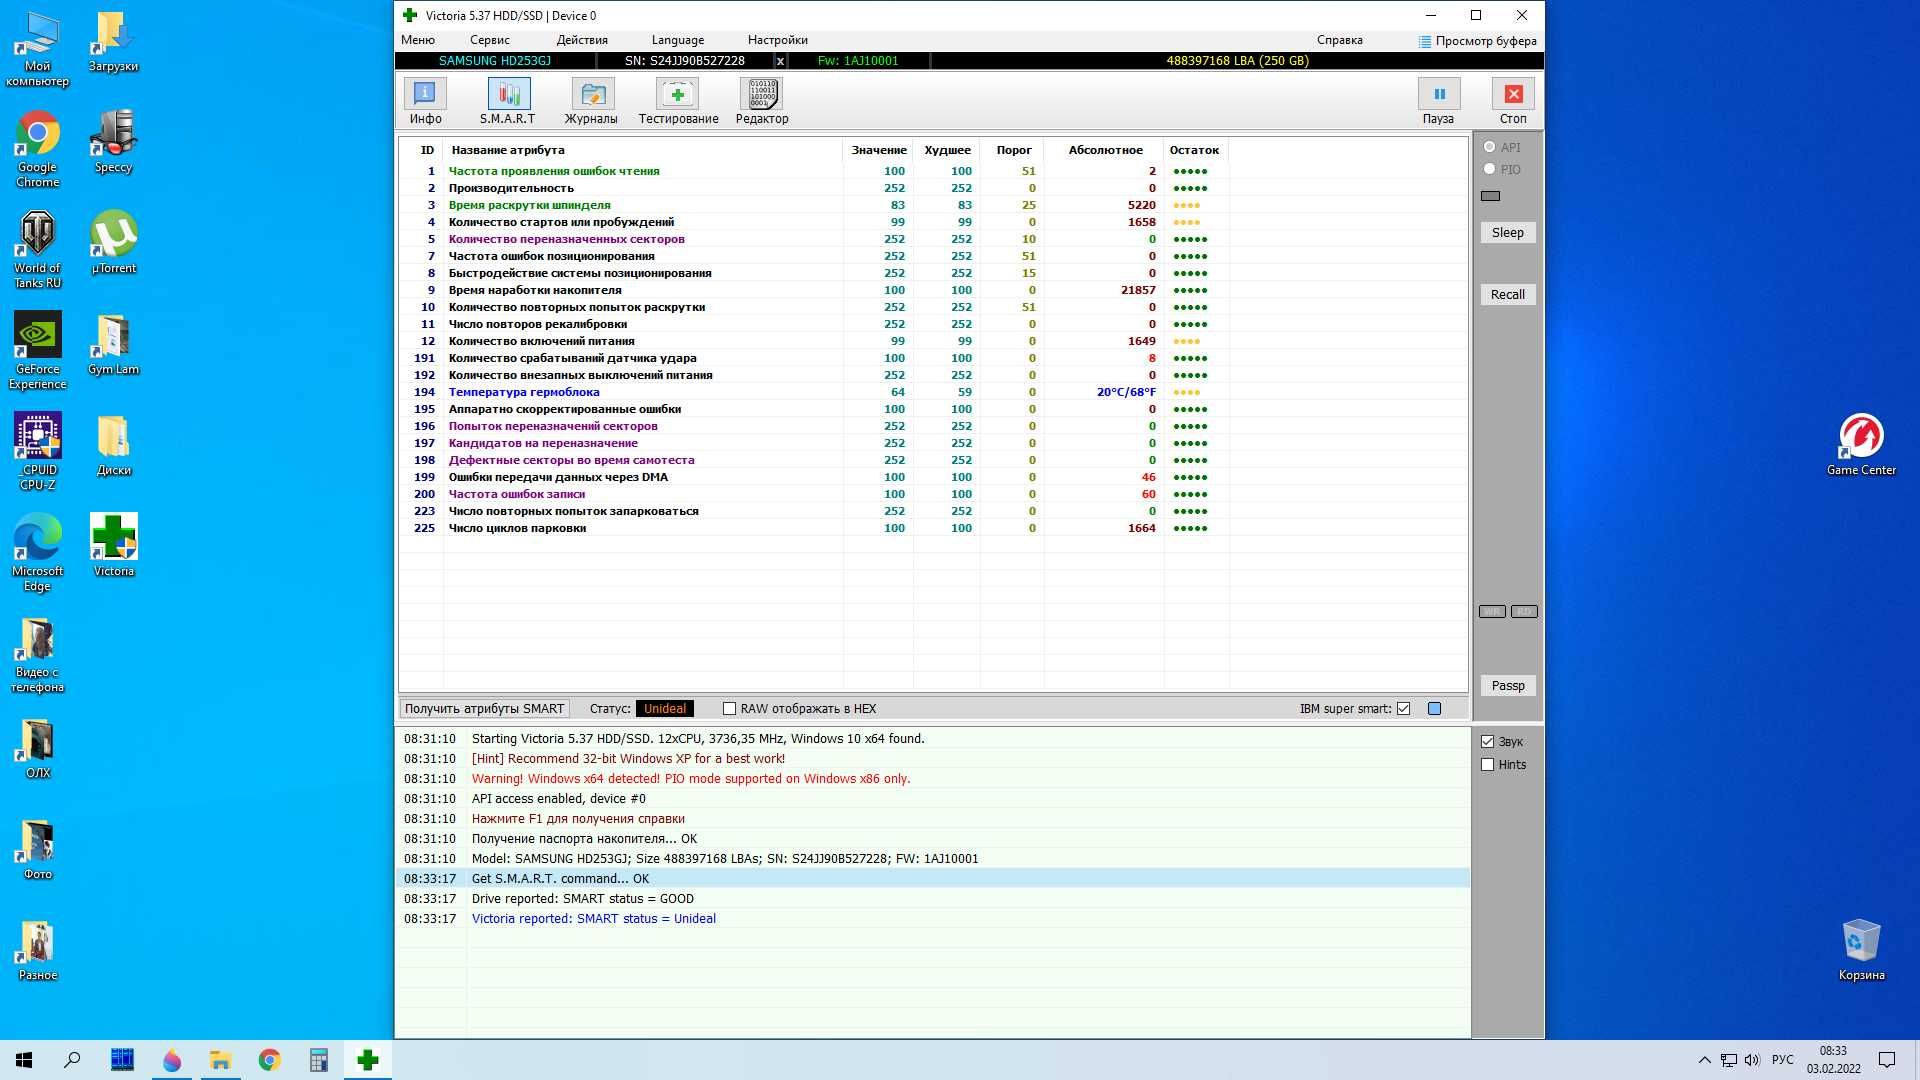This screenshot has width=1920, height=1080.
Task: Toggle the Звук sound checkbox
Action: click(x=1488, y=742)
